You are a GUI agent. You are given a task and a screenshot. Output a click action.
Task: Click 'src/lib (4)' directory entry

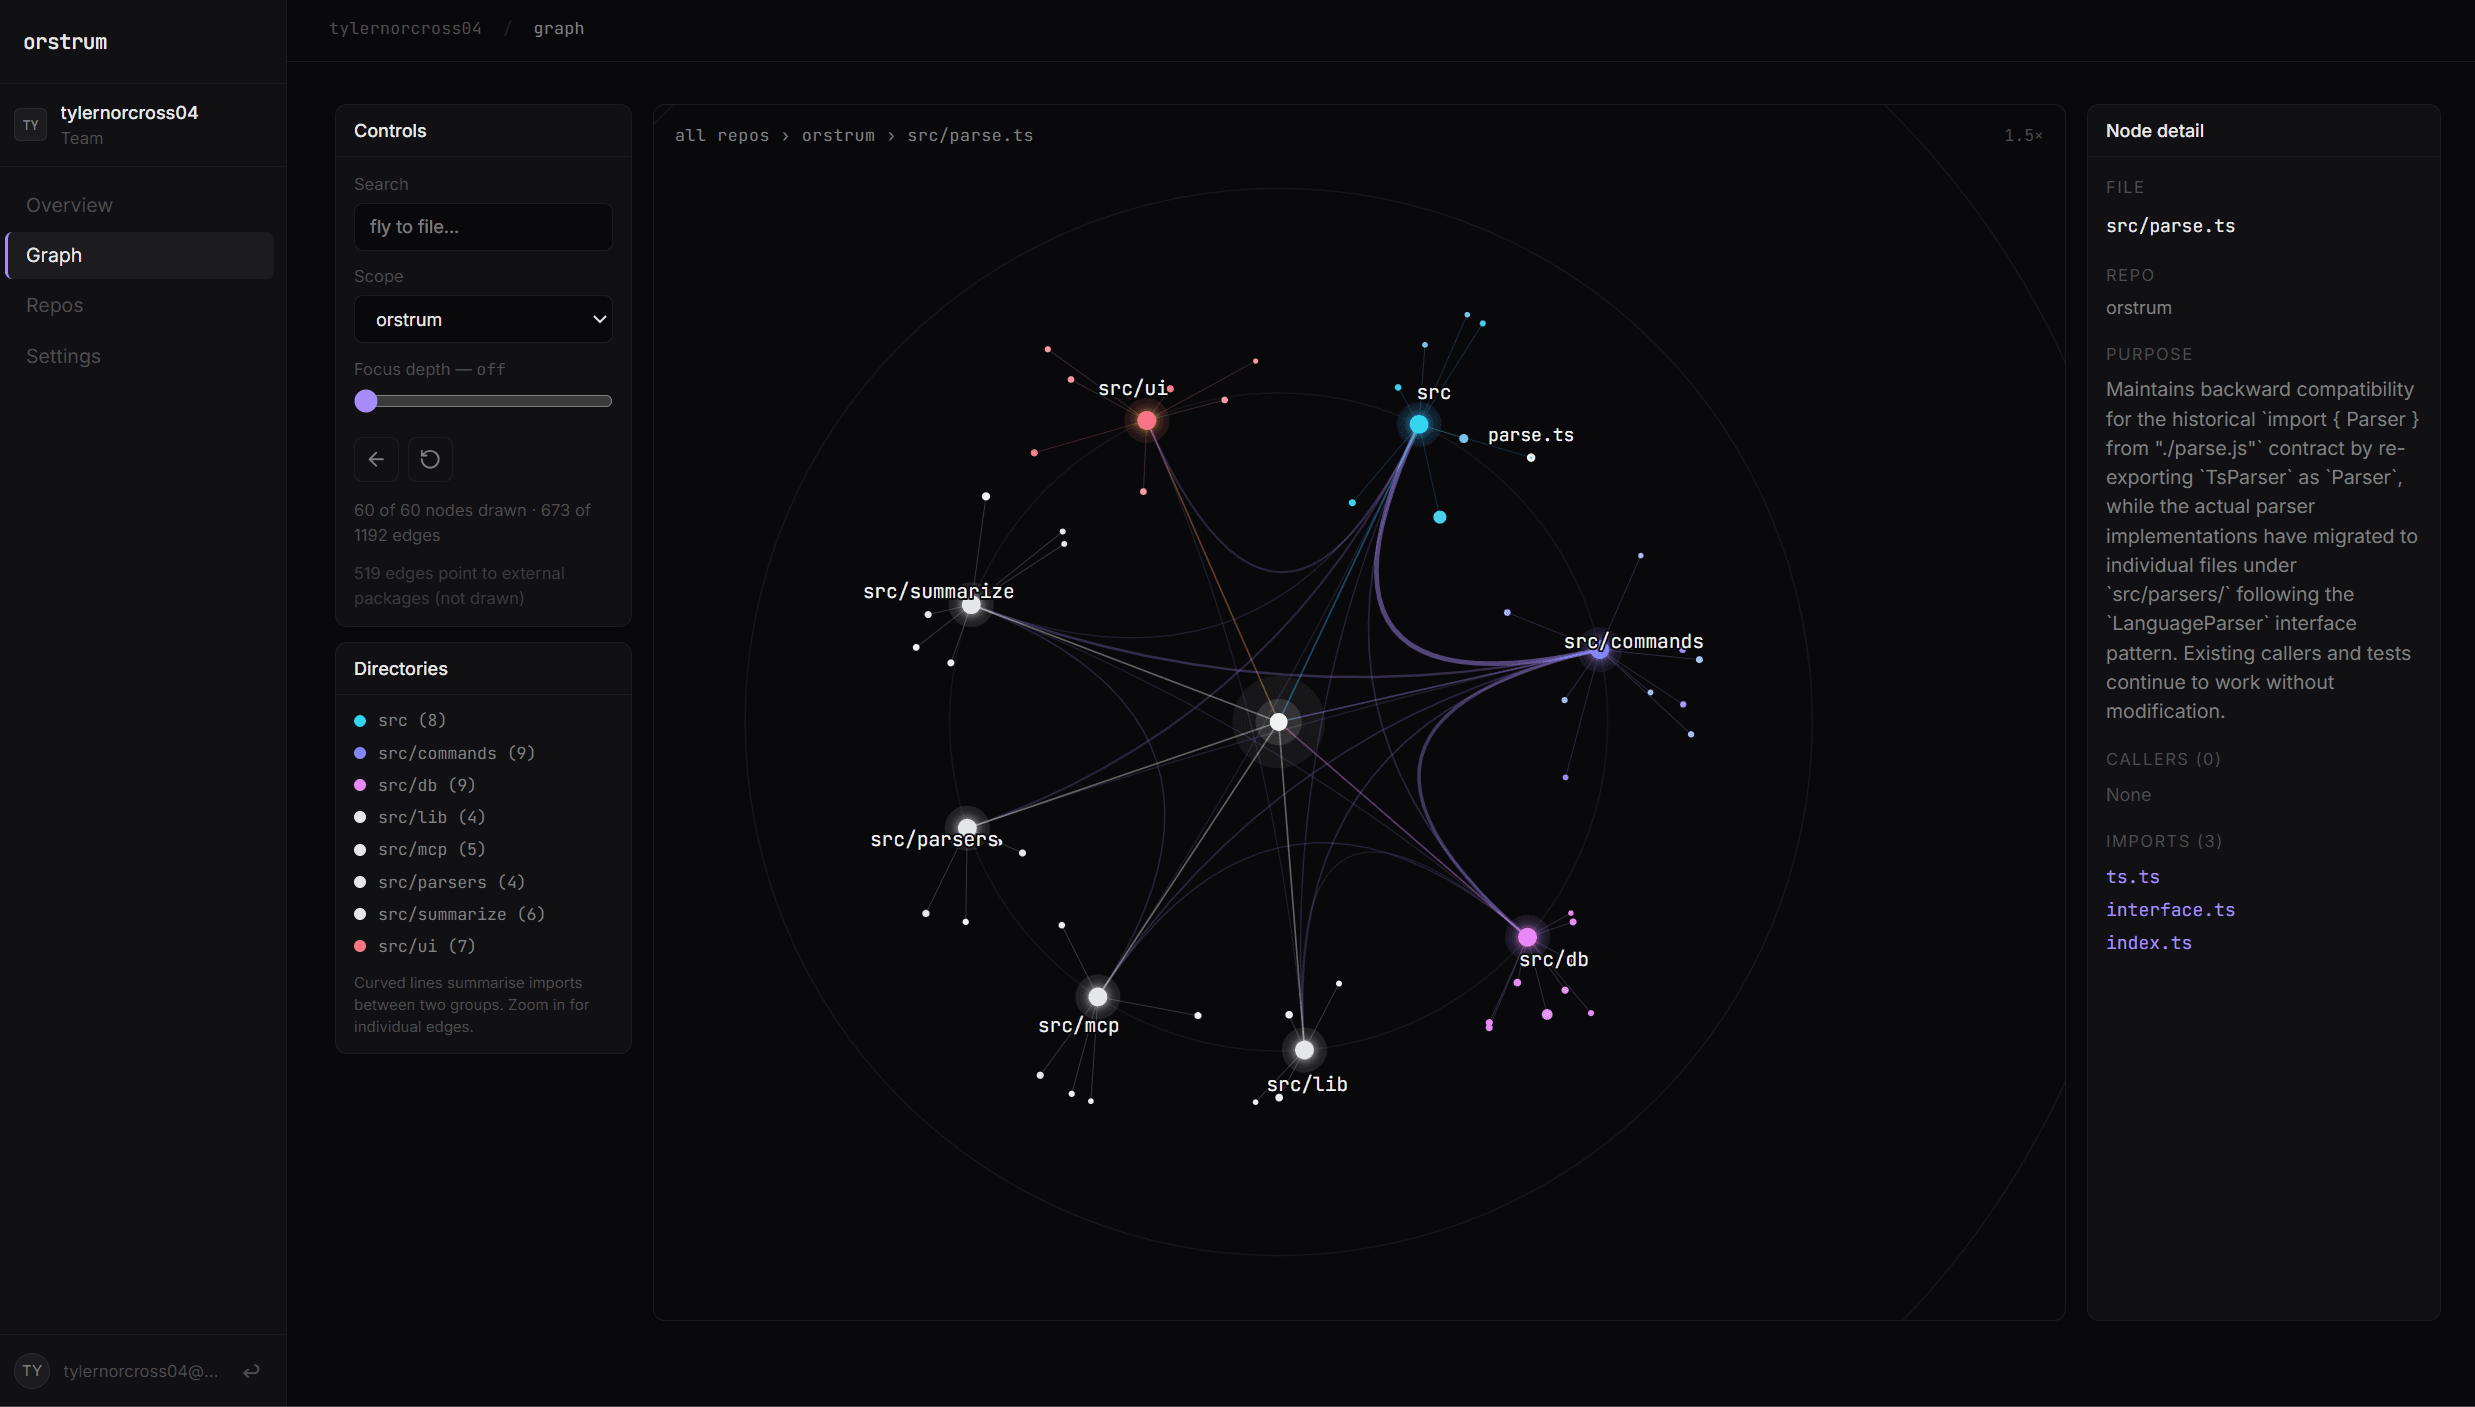point(432,817)
